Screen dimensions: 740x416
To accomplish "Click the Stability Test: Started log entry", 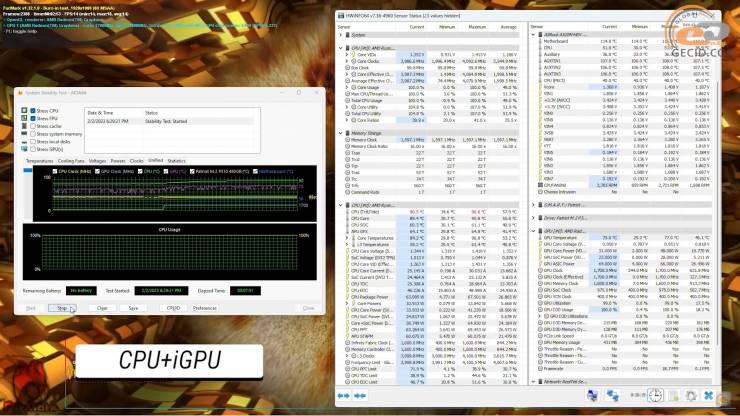I will (x=170, y=121).
